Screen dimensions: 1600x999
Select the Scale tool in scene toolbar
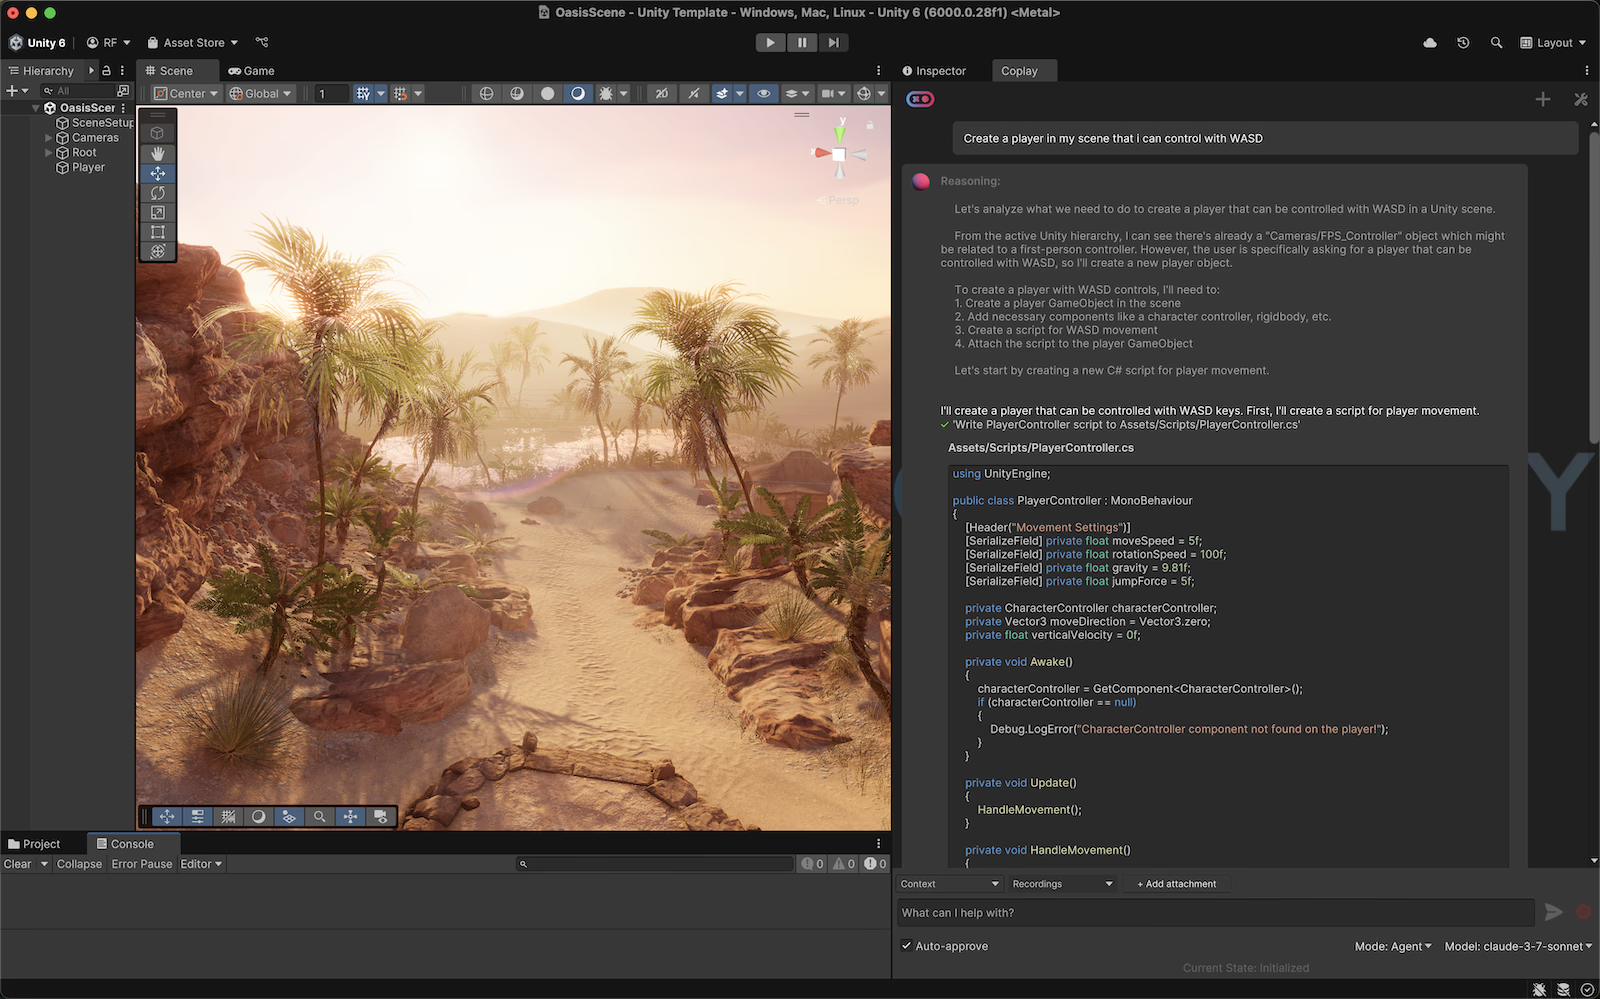(x=157, y=212)
